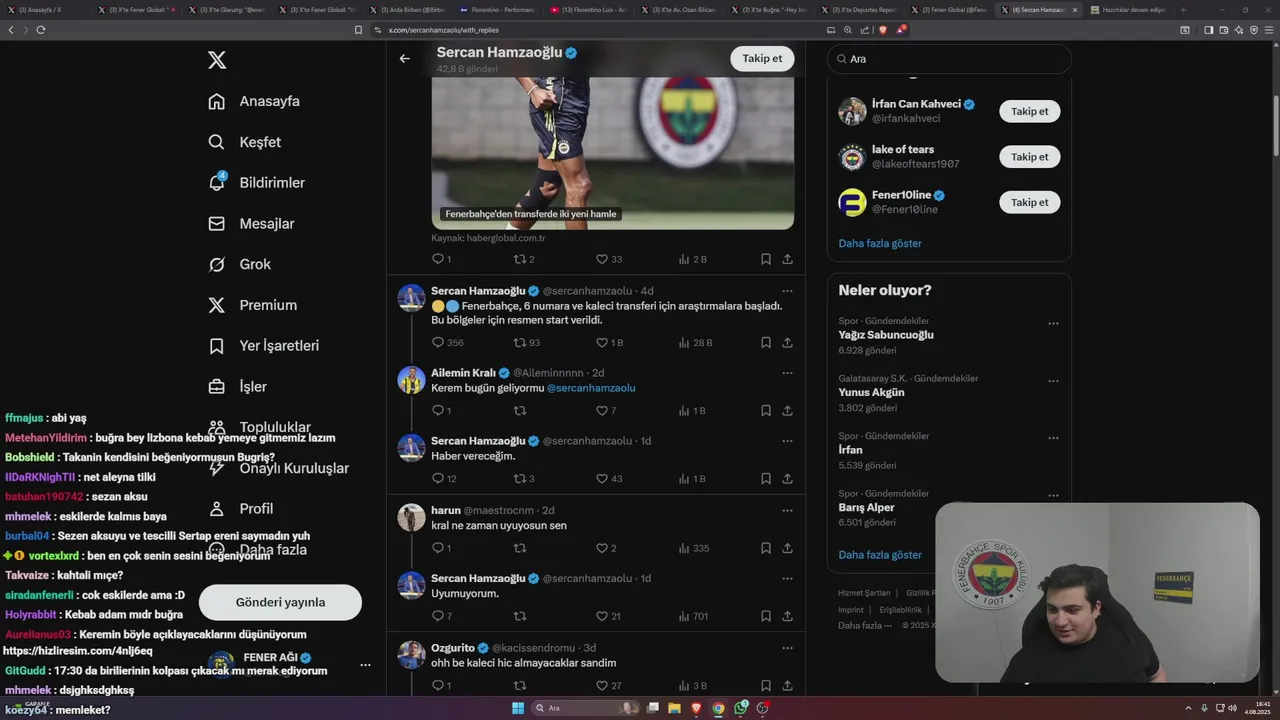
Task: Share the Haber vereceğim tweet
Action: (x=787, y=478)
